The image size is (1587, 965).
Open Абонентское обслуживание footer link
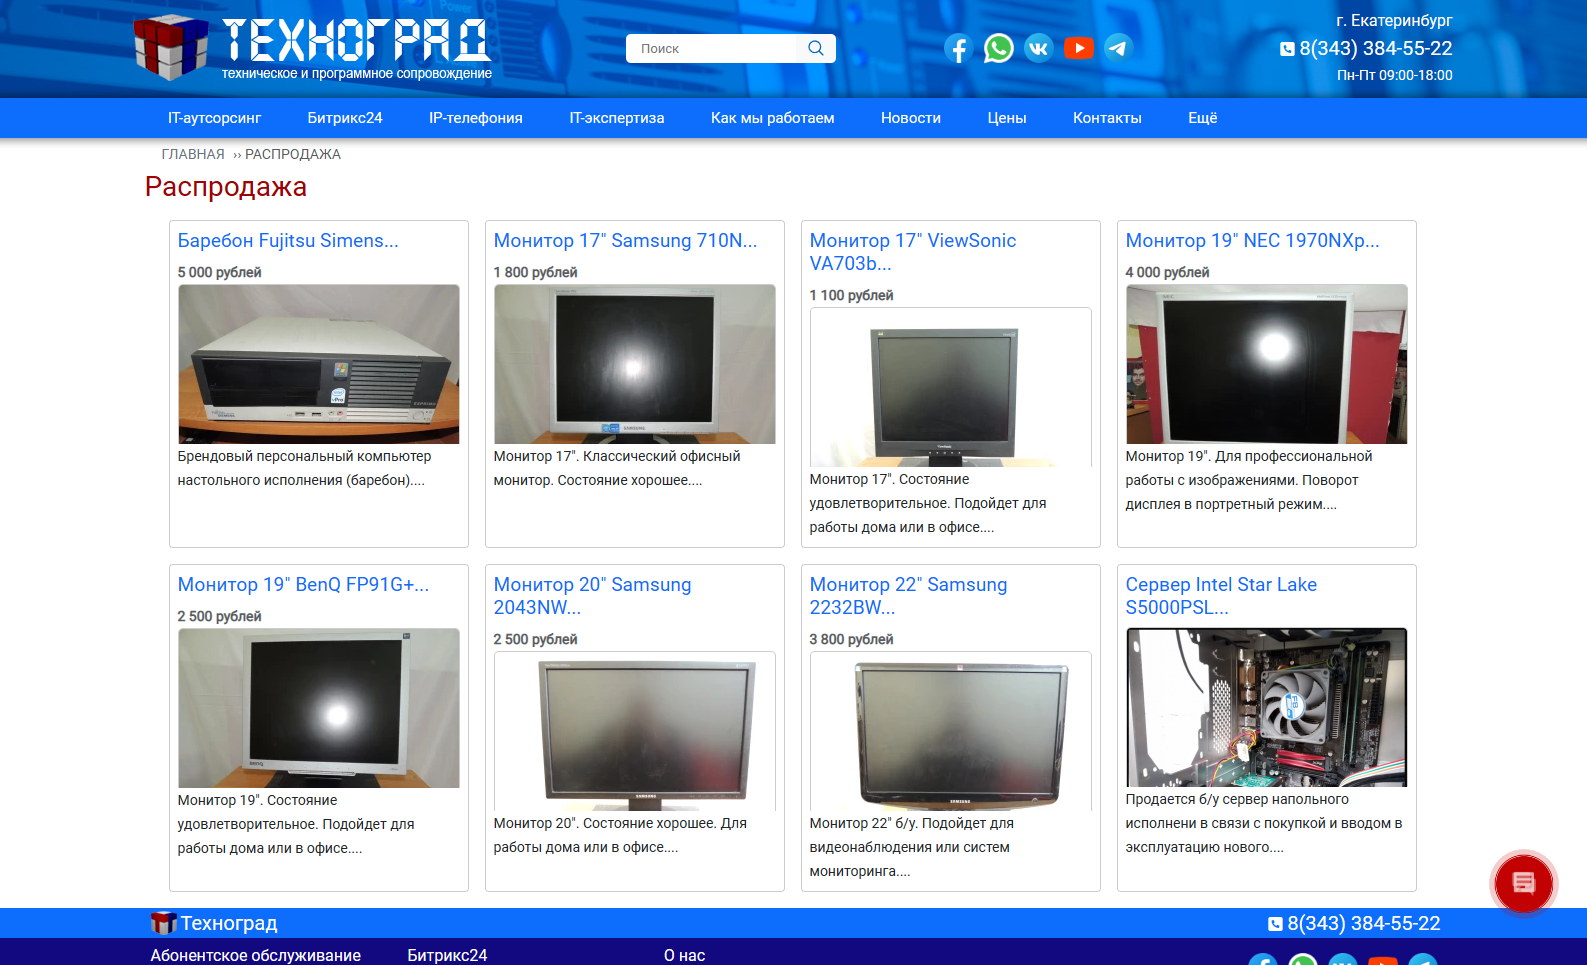[x=255, y=955]
